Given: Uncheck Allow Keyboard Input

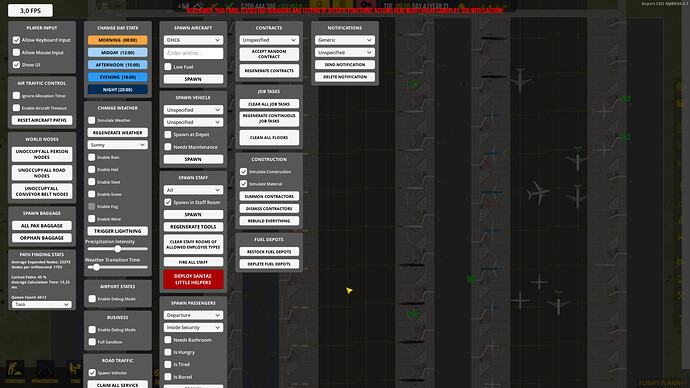Looking at the screenshot, I should tap(16, 40).
